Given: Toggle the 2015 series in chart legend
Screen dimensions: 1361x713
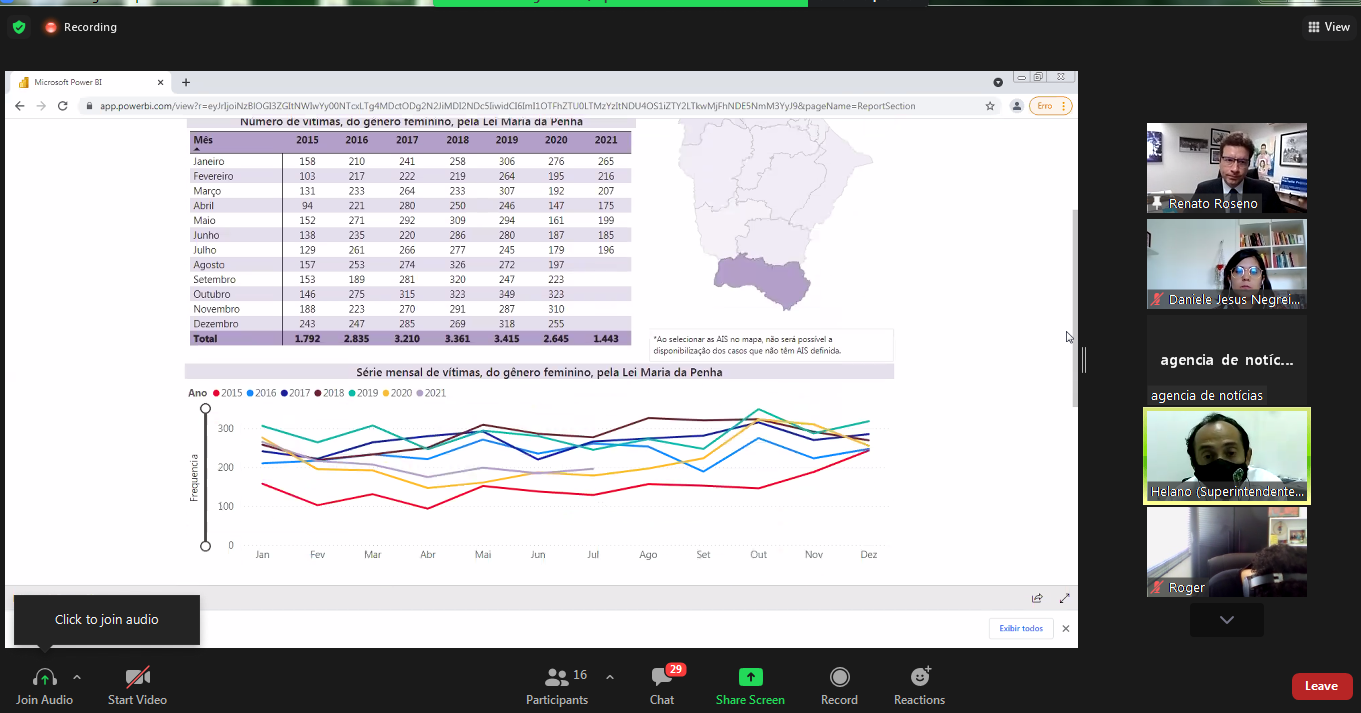Looking at the screenshot, I should (x=226, y=393).
